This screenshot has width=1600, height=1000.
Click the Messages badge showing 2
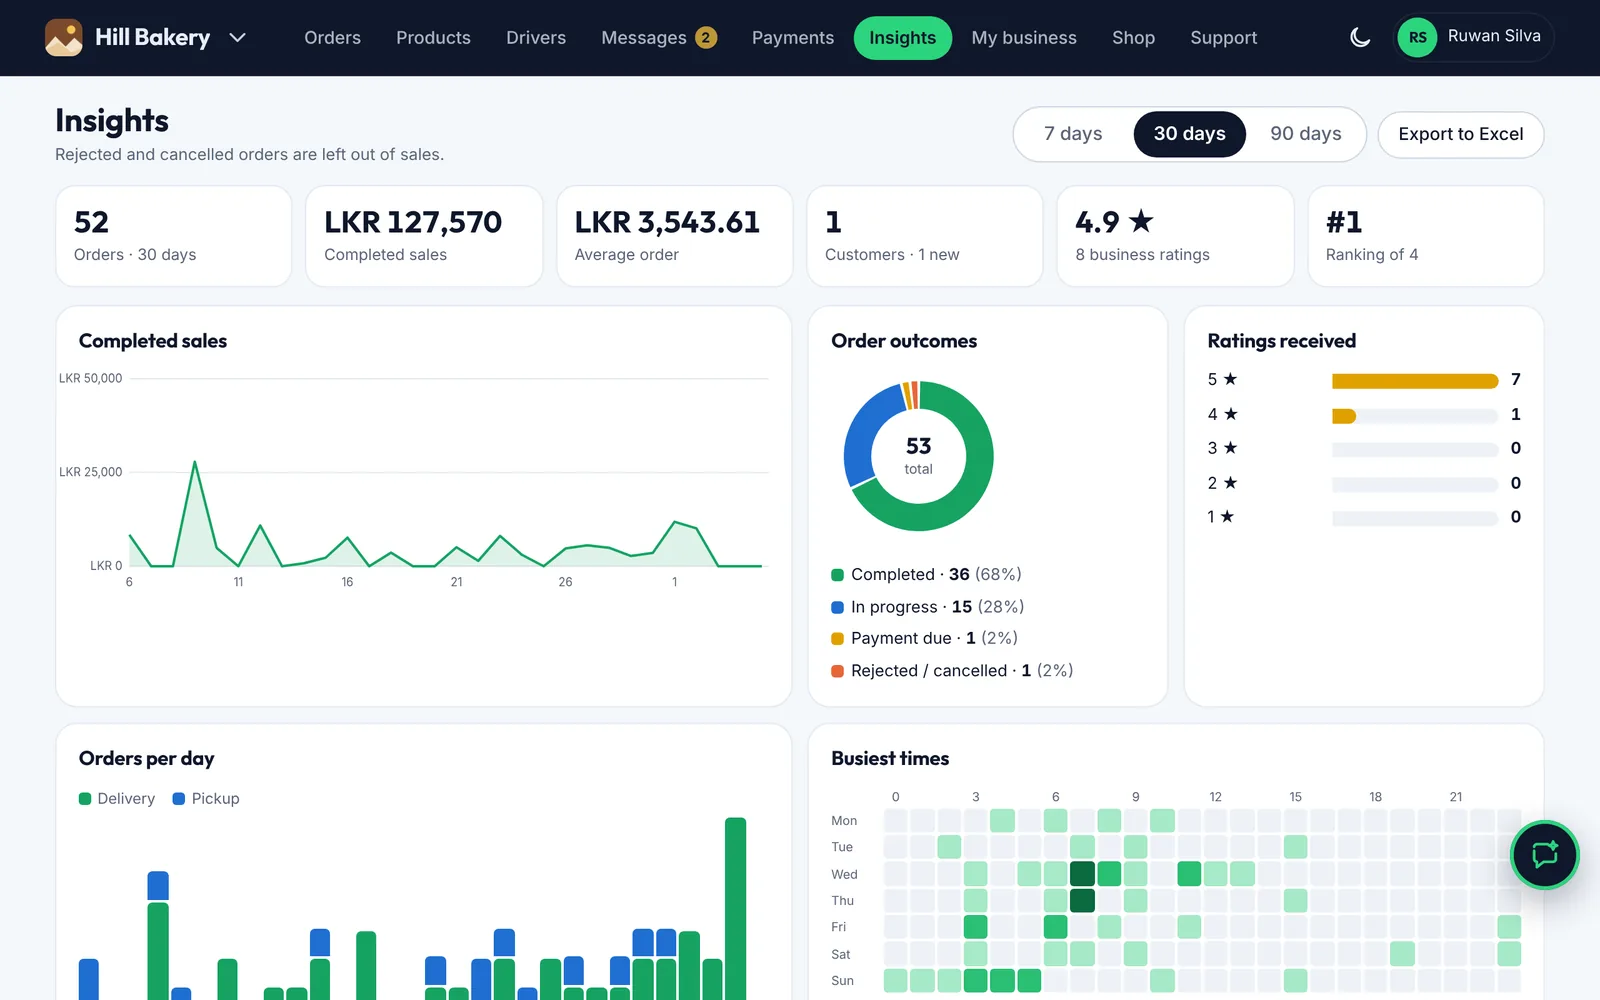tap(706, 38)
